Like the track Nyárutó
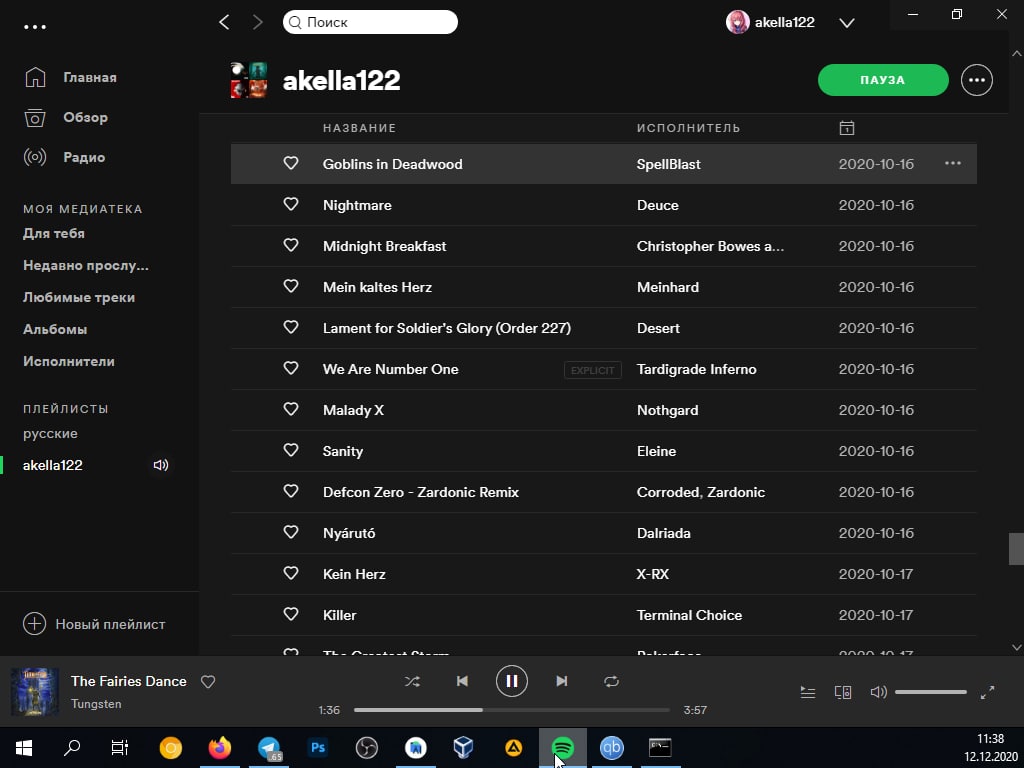 pos(291,532)
